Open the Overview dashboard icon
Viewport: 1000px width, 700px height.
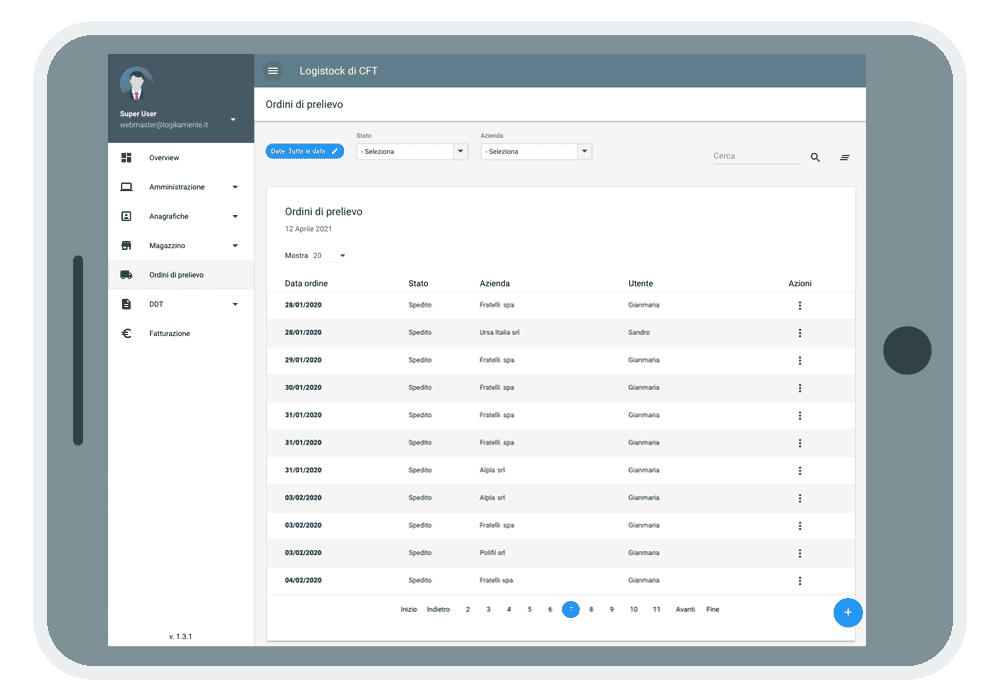click(x=126, y=157)
